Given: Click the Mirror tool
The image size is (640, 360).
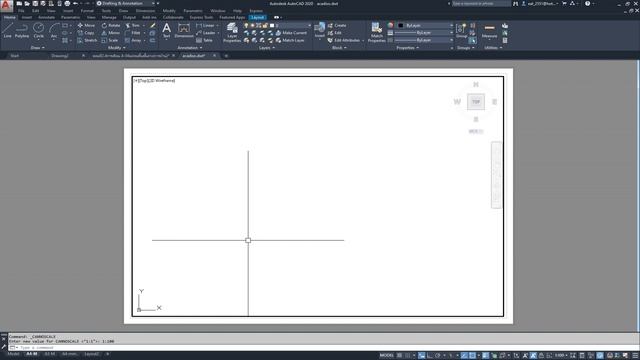Looking at the screenshot, I should [x=111, y=33].
